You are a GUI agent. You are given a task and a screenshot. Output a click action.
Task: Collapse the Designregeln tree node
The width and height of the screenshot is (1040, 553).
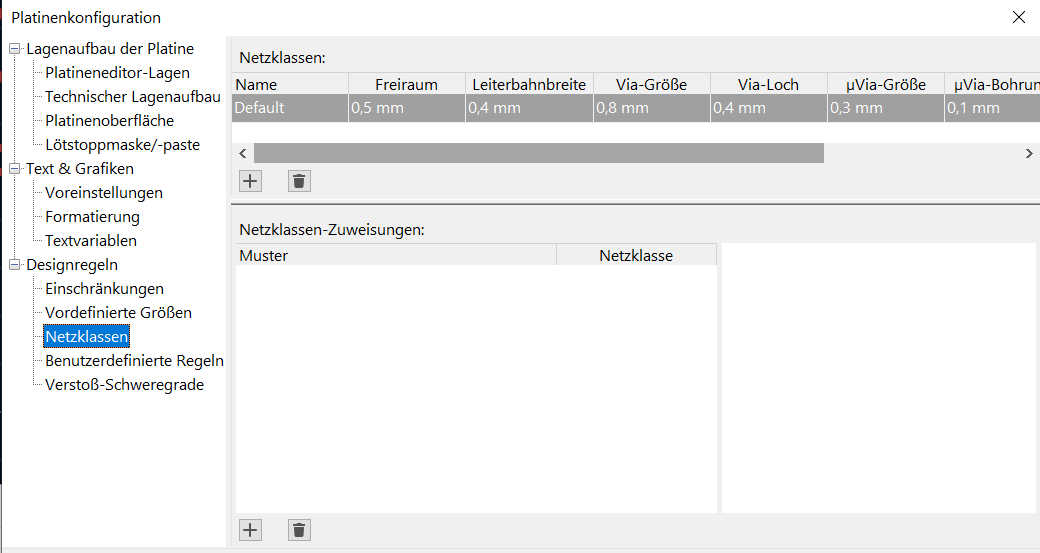coord(15,265)
